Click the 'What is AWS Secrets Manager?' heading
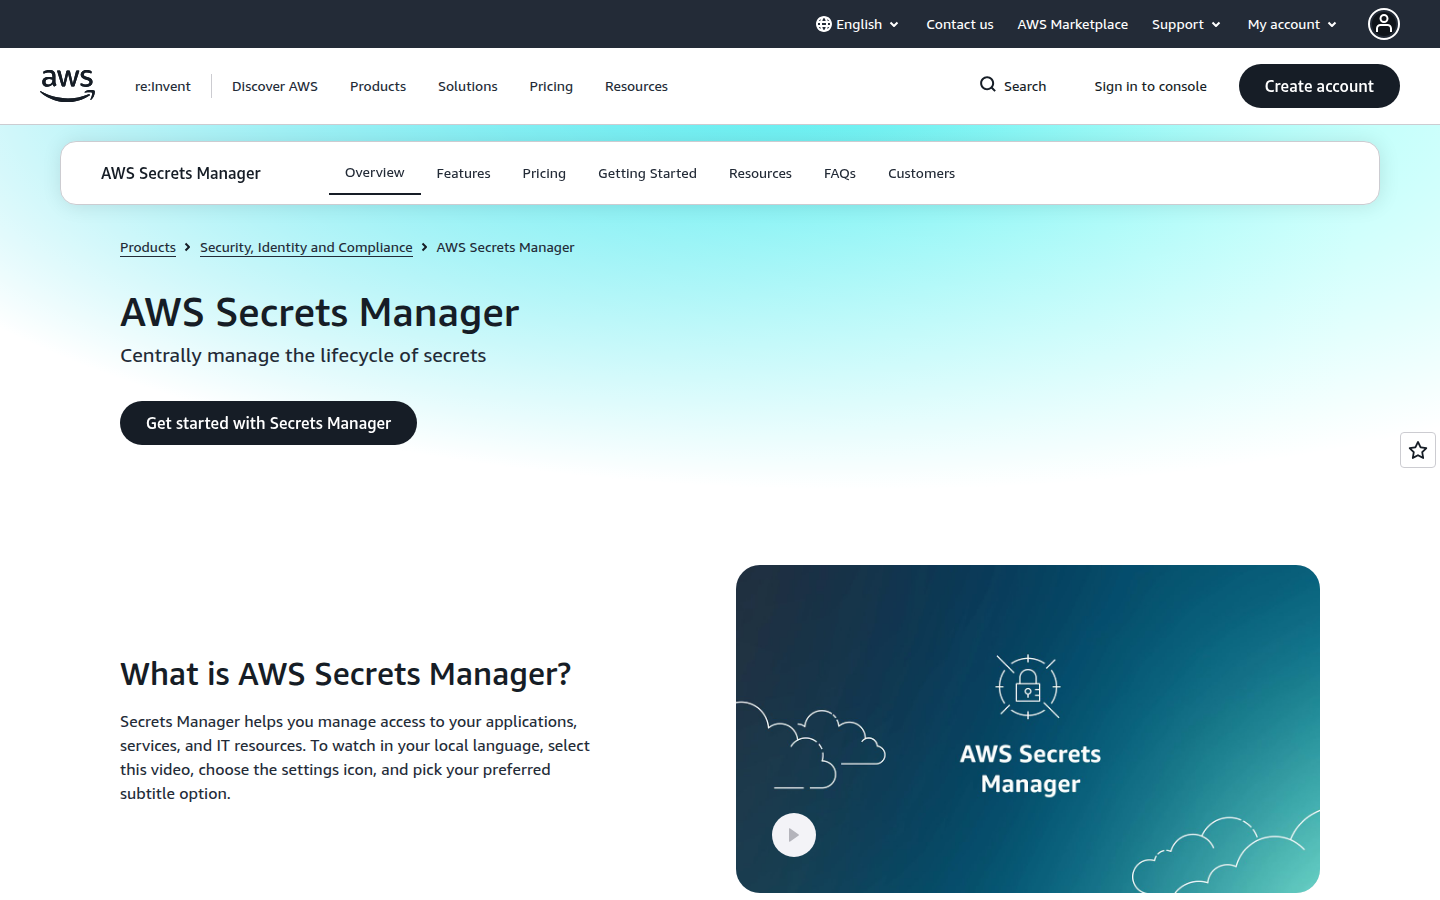 pyautogui.click(x=346, y=674)
